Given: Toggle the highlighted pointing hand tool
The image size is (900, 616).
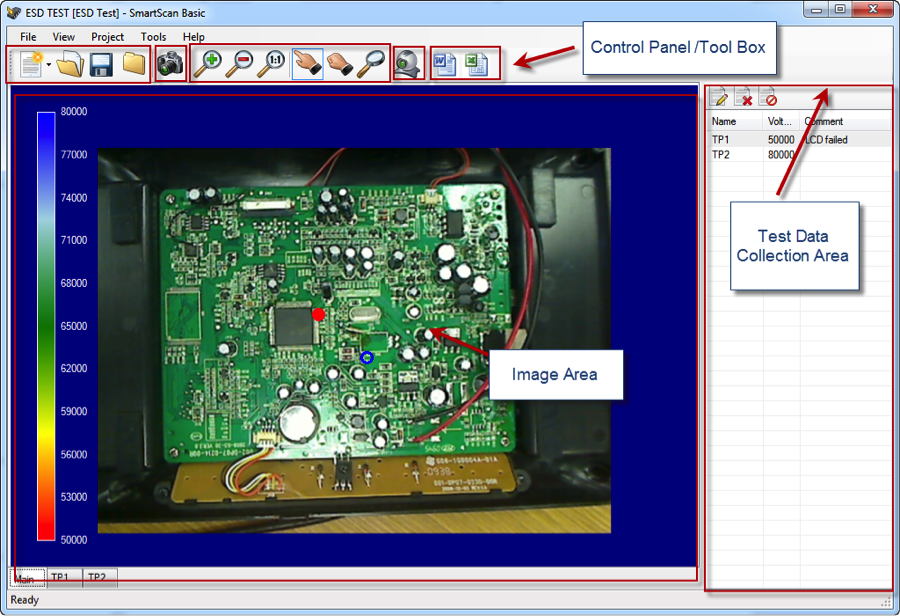Looking at the screenshot, I should pyautogui.click(x=307, y=66).
